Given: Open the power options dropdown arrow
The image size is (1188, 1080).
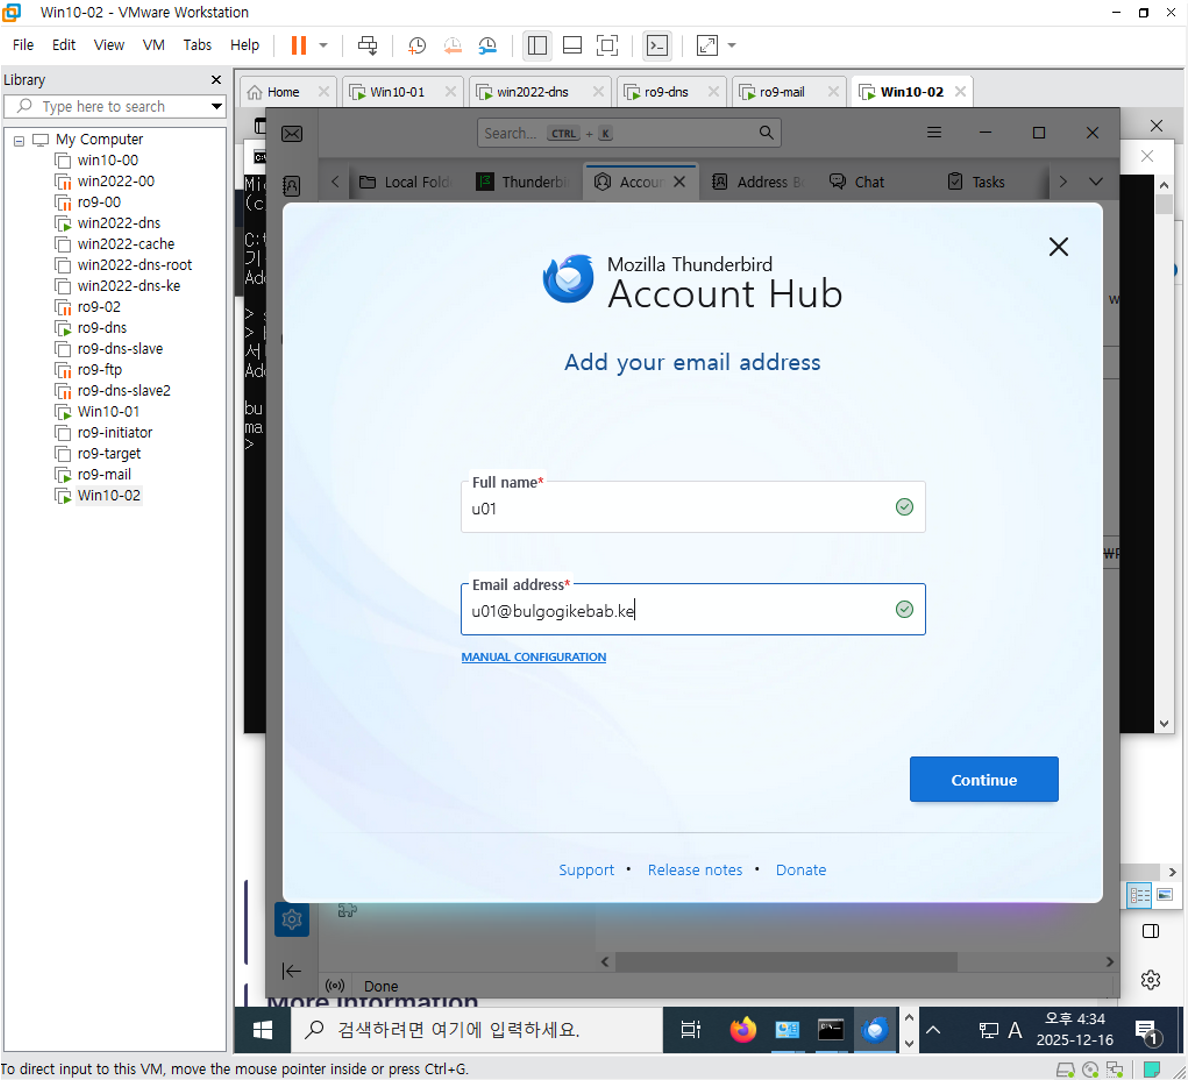Looking at the screenshot, I should tap(324, 45).
